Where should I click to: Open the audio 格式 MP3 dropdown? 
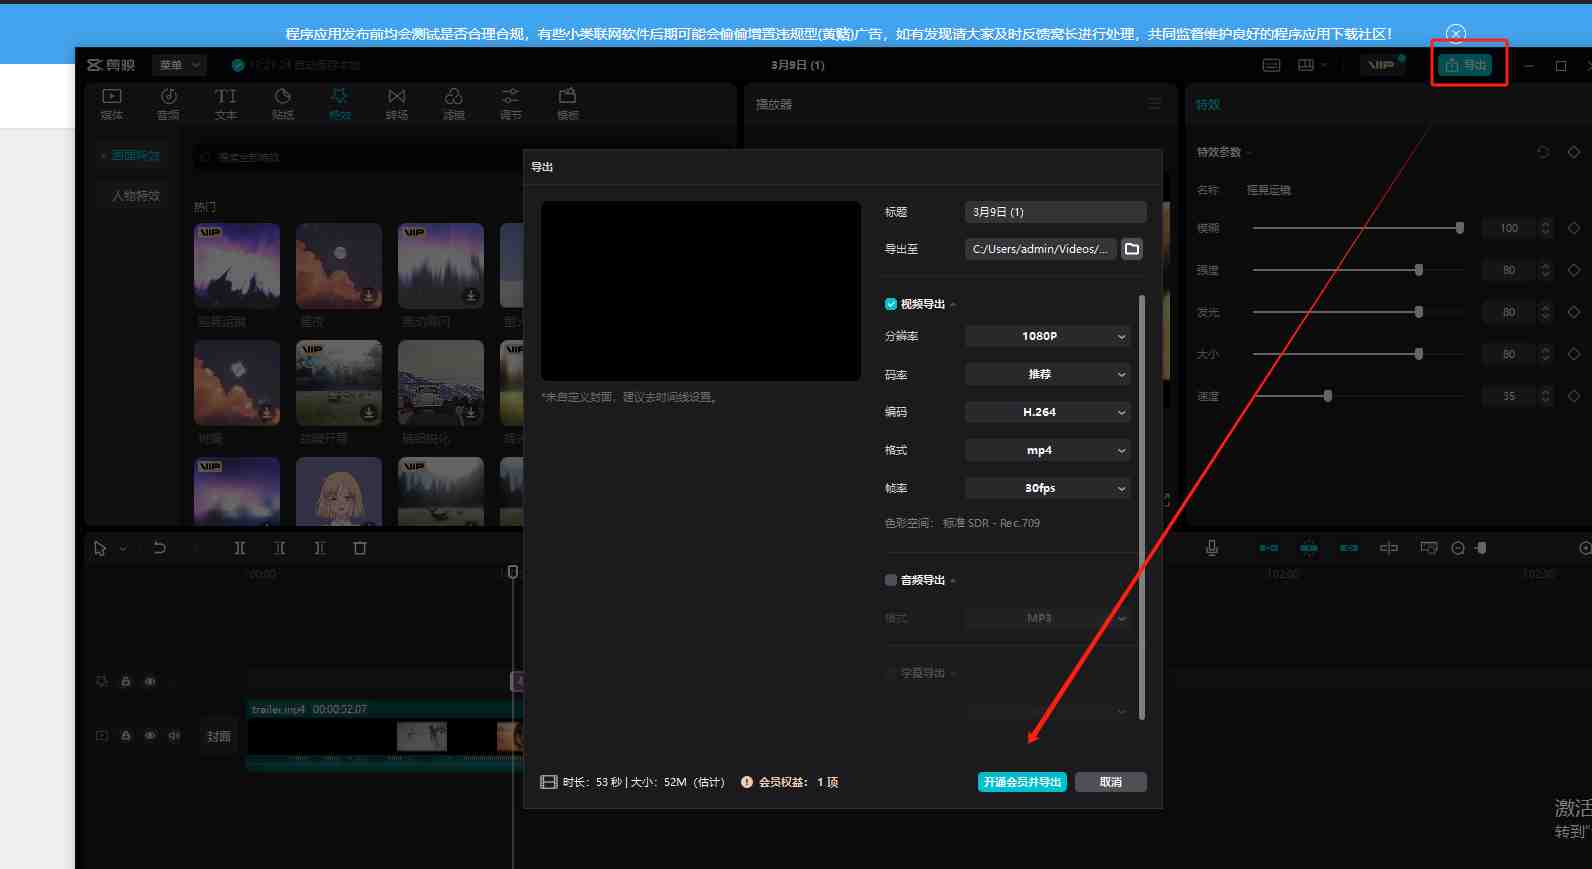pyautogui.click(x=1048, y=618)
